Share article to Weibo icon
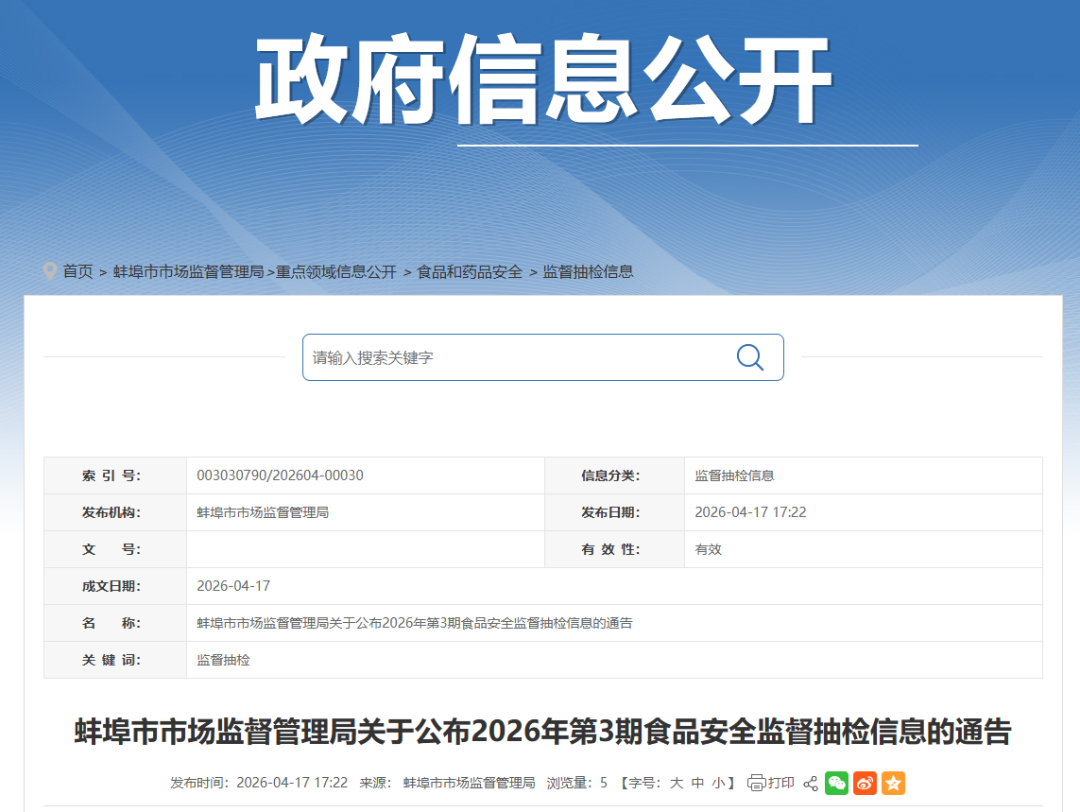 click(x=865, y=783)
